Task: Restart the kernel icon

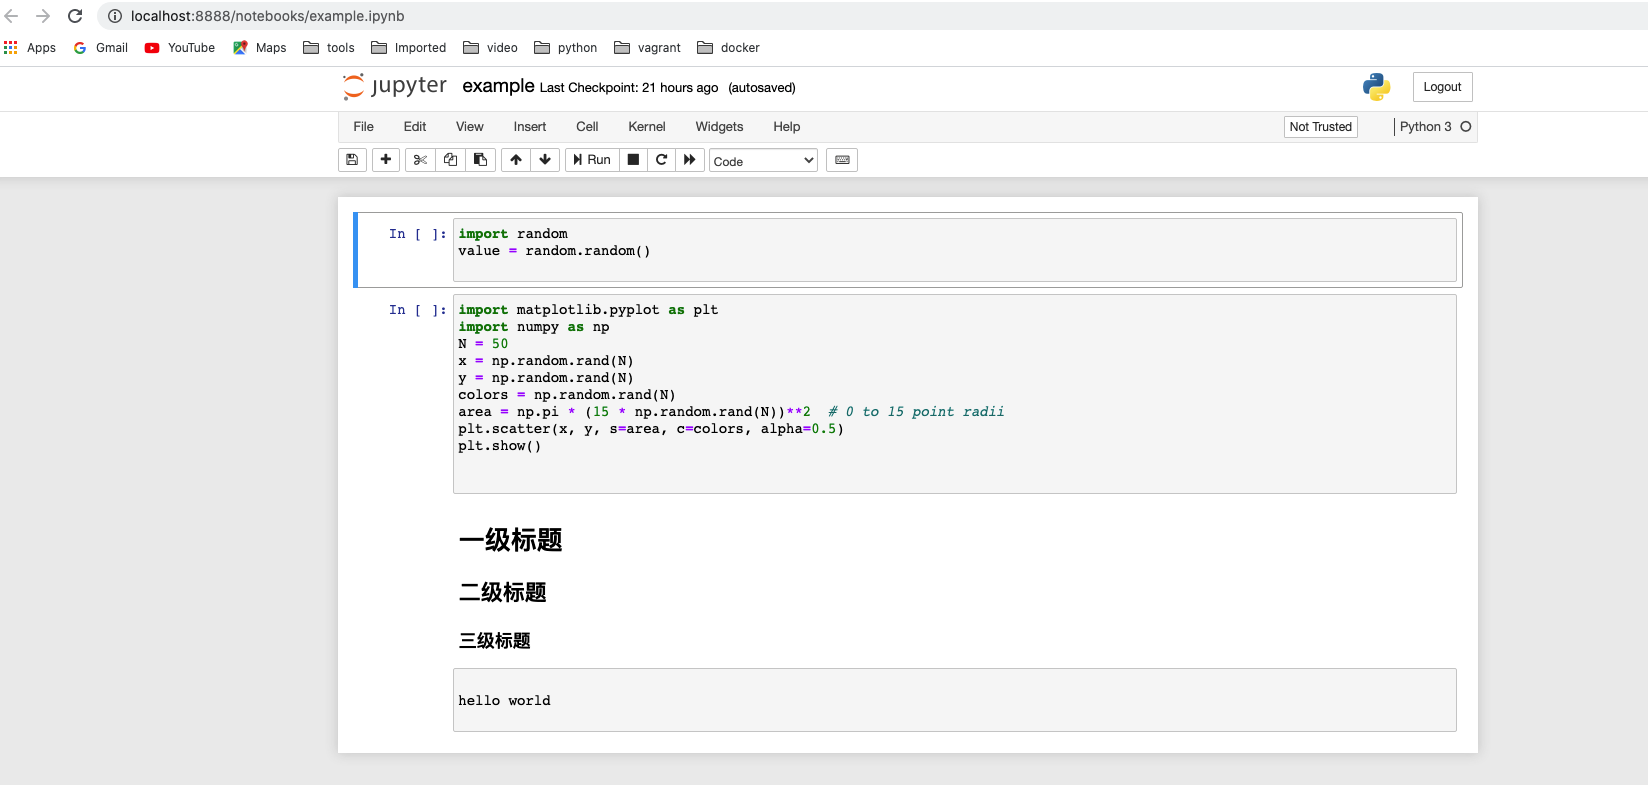Action: pos(661,160)
